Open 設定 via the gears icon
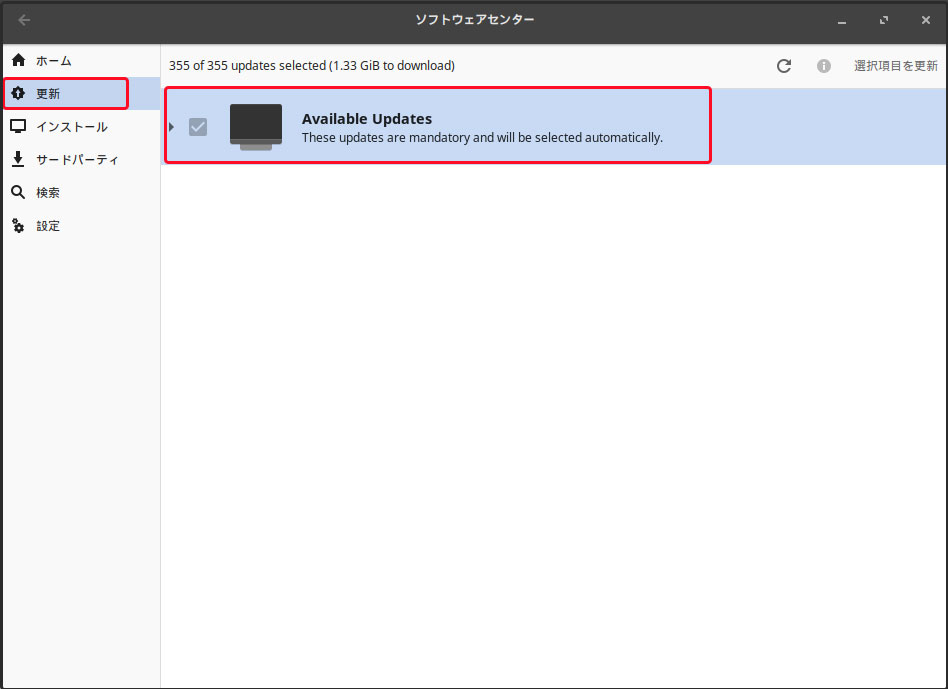Image resolution: width=948 pixels, height=689 pixels. pos(18,226)
